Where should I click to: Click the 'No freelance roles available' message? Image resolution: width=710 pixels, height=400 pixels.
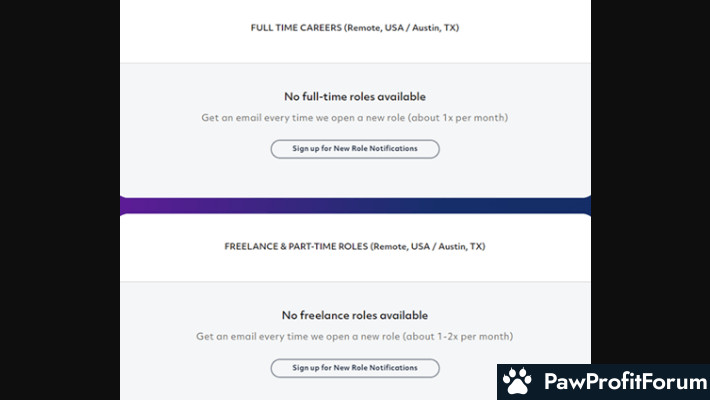(355, 315)
